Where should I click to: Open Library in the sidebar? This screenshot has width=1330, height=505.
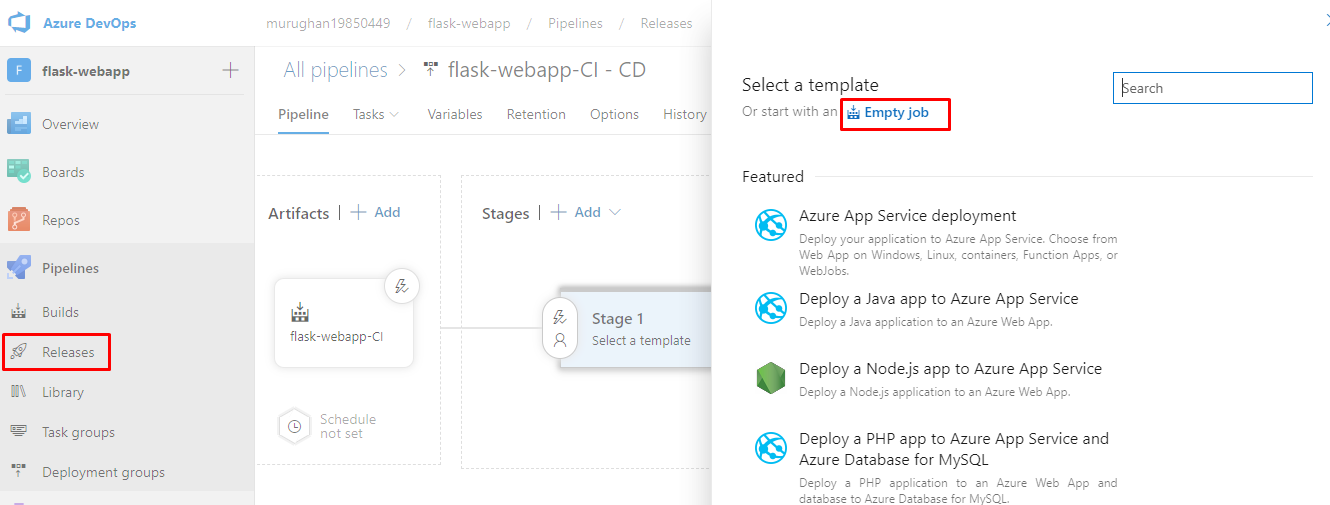point(63,392)
